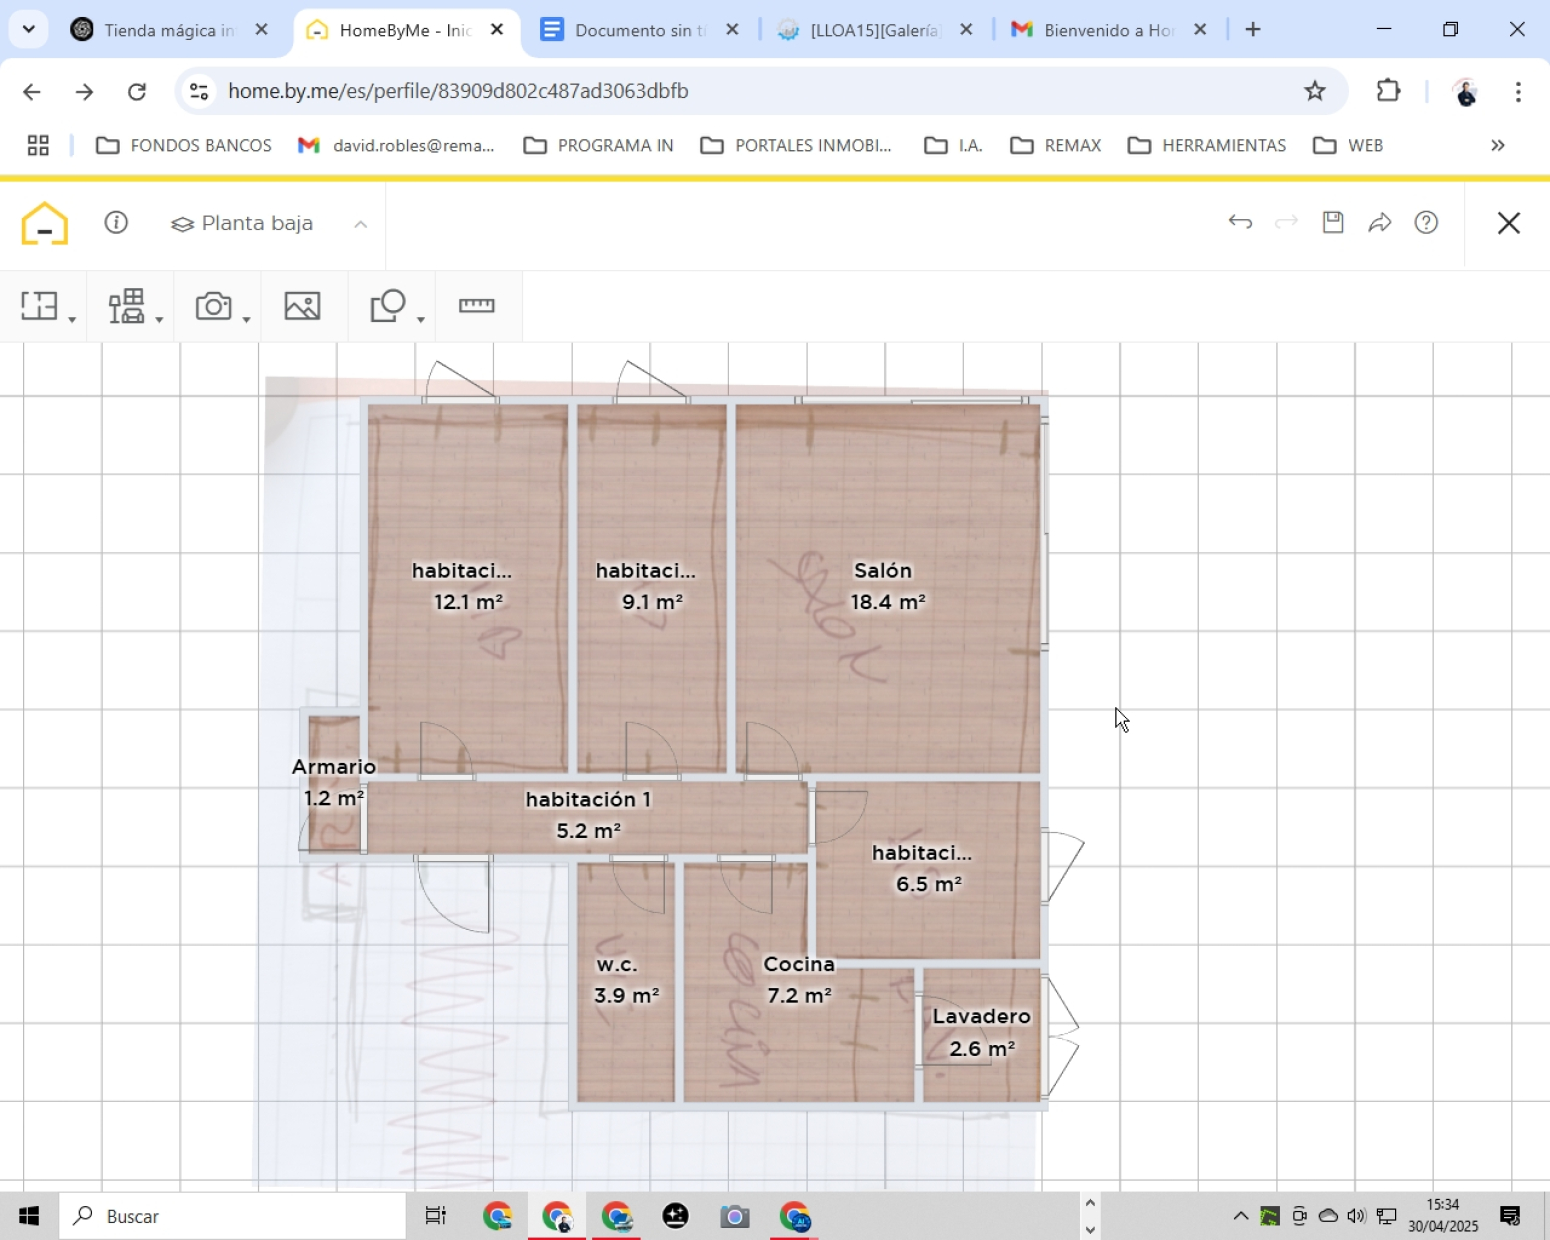View site information icon
This screenshot has height=1240, width=1550.
[x=199, y=91]
